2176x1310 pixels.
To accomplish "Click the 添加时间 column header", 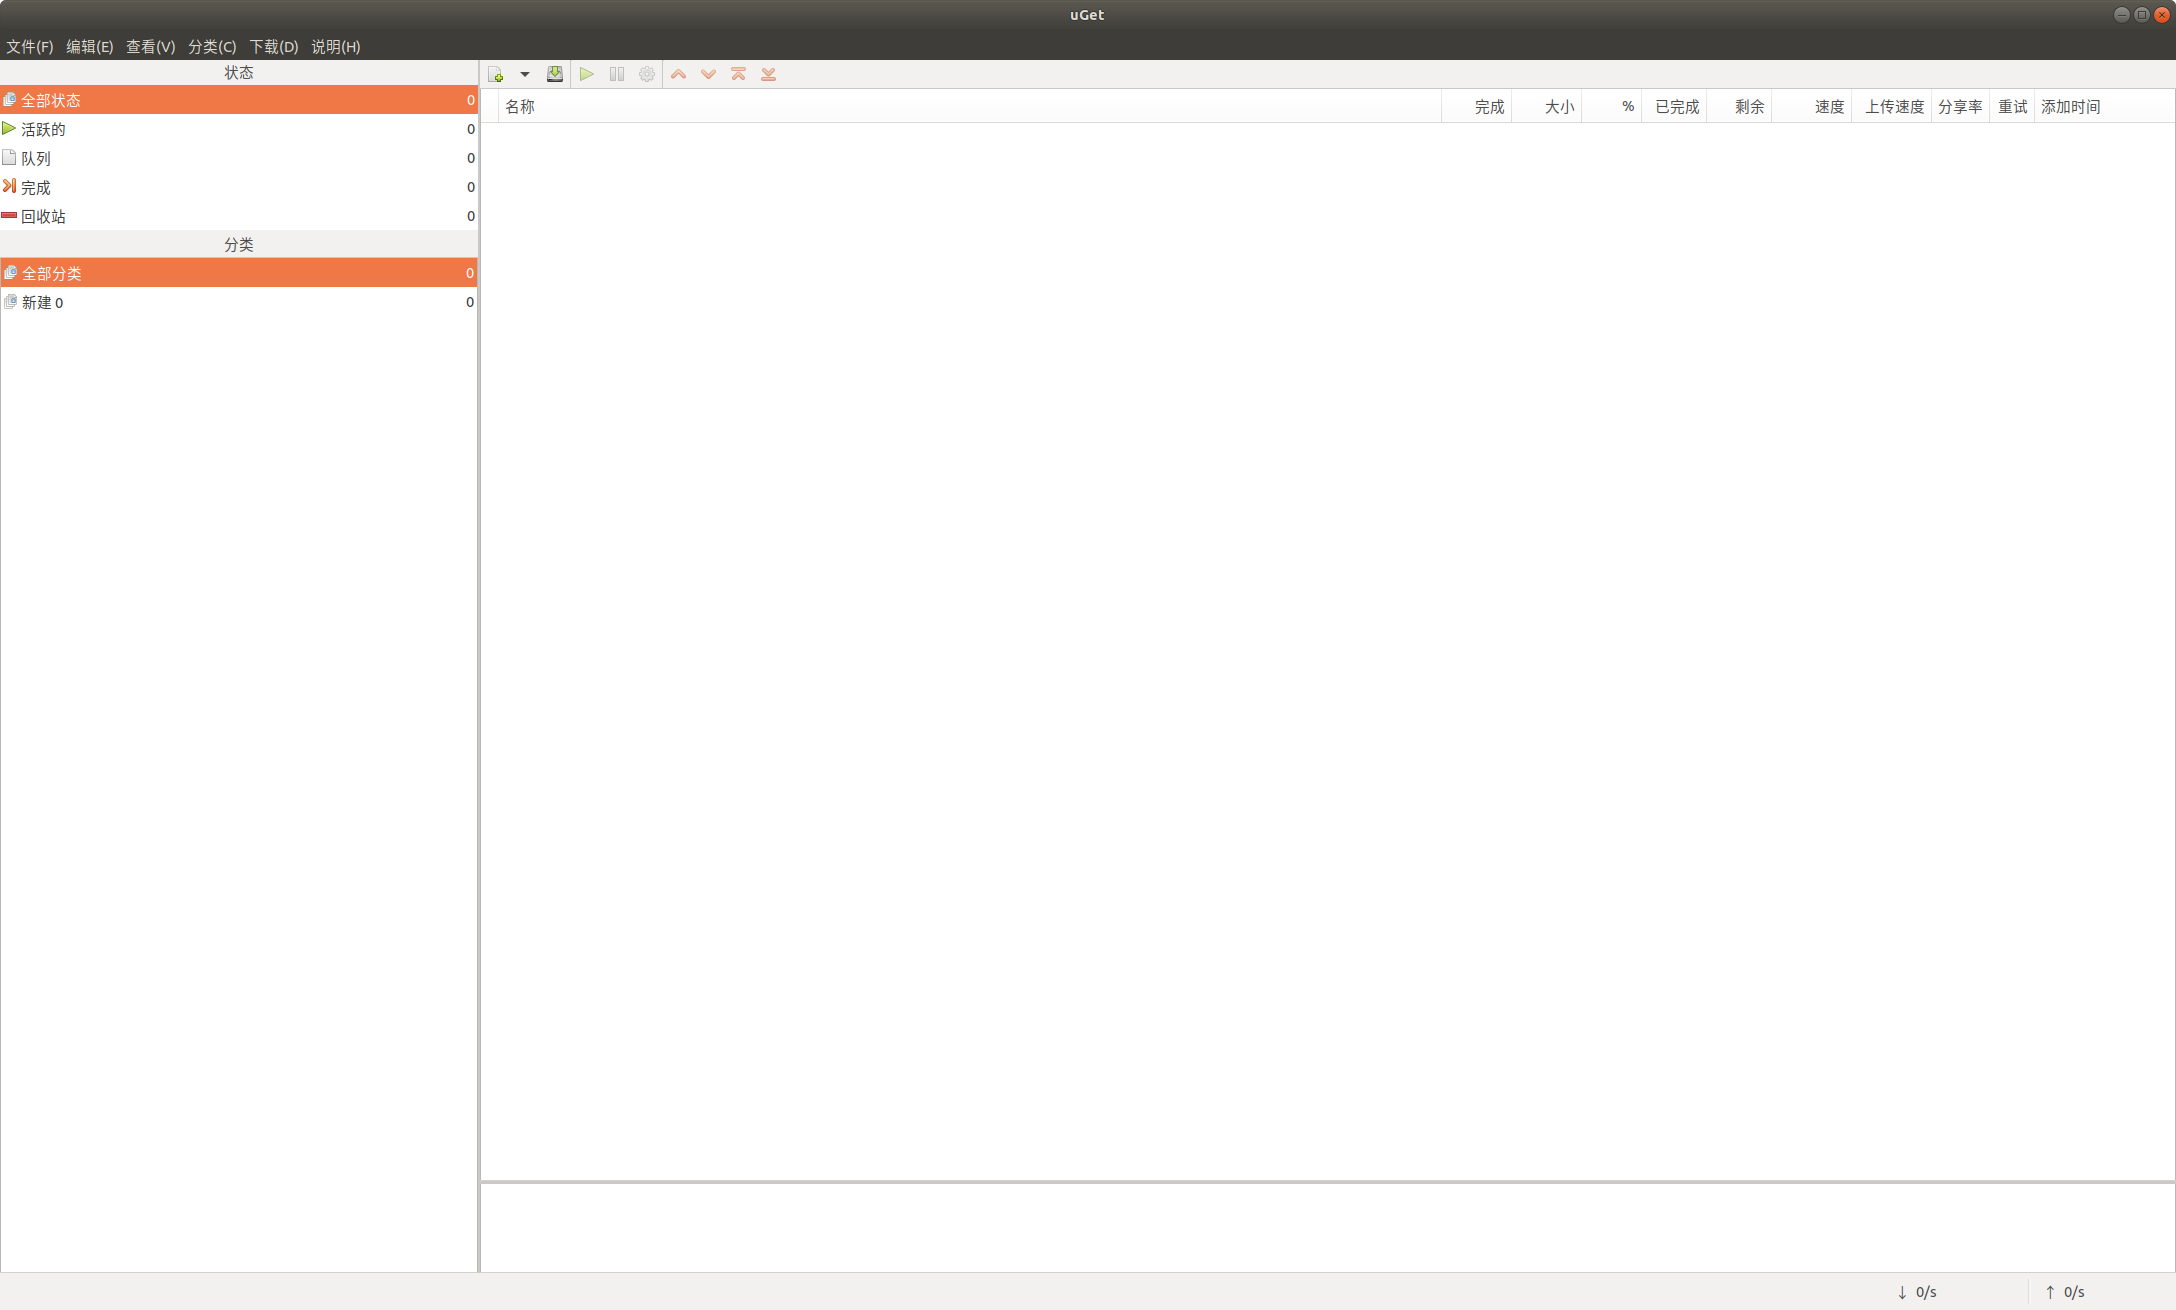I will click(2070, 106).
